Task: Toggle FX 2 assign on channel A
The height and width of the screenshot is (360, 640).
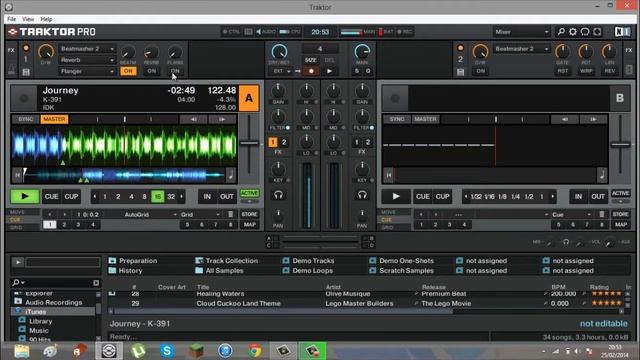Action: tap(284, 142)
